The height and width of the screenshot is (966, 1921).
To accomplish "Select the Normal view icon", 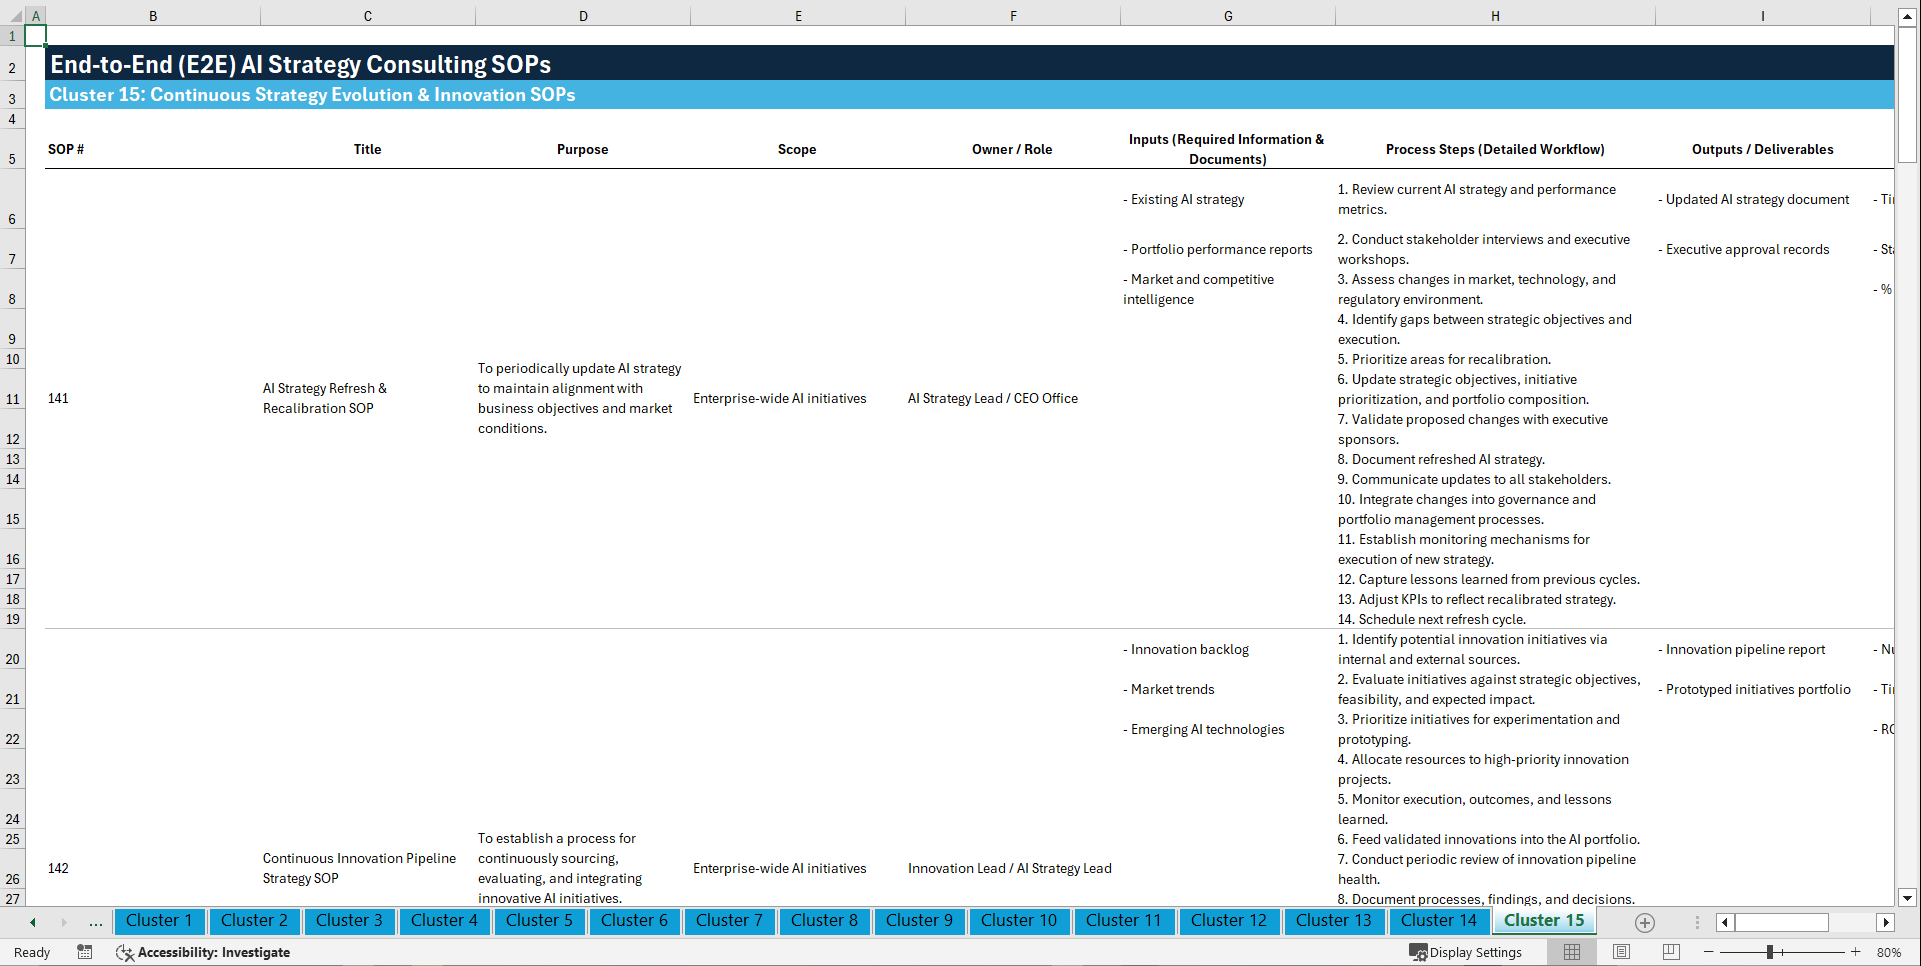I will tap(1570, 952).
